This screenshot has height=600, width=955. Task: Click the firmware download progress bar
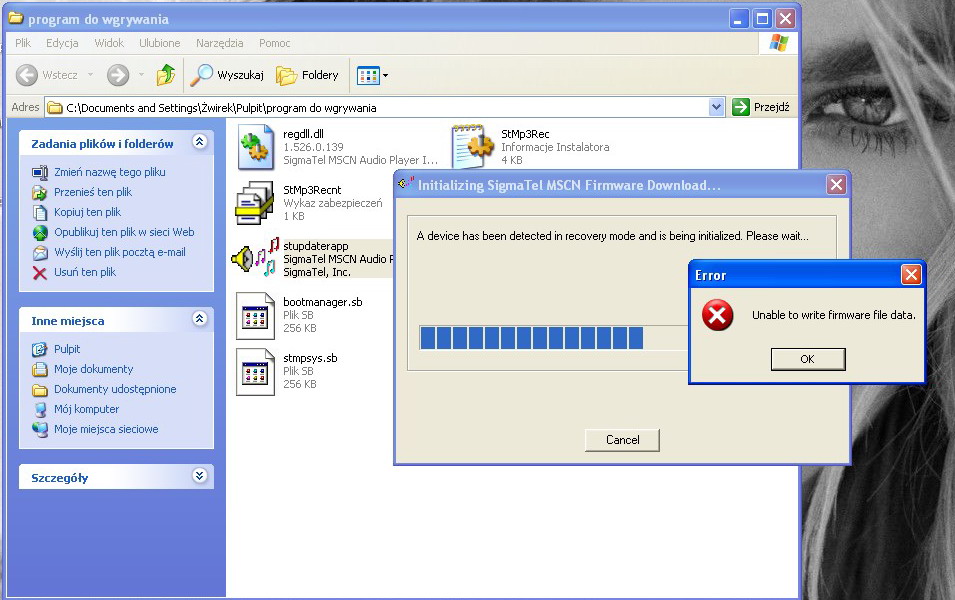tap(554, 337)
